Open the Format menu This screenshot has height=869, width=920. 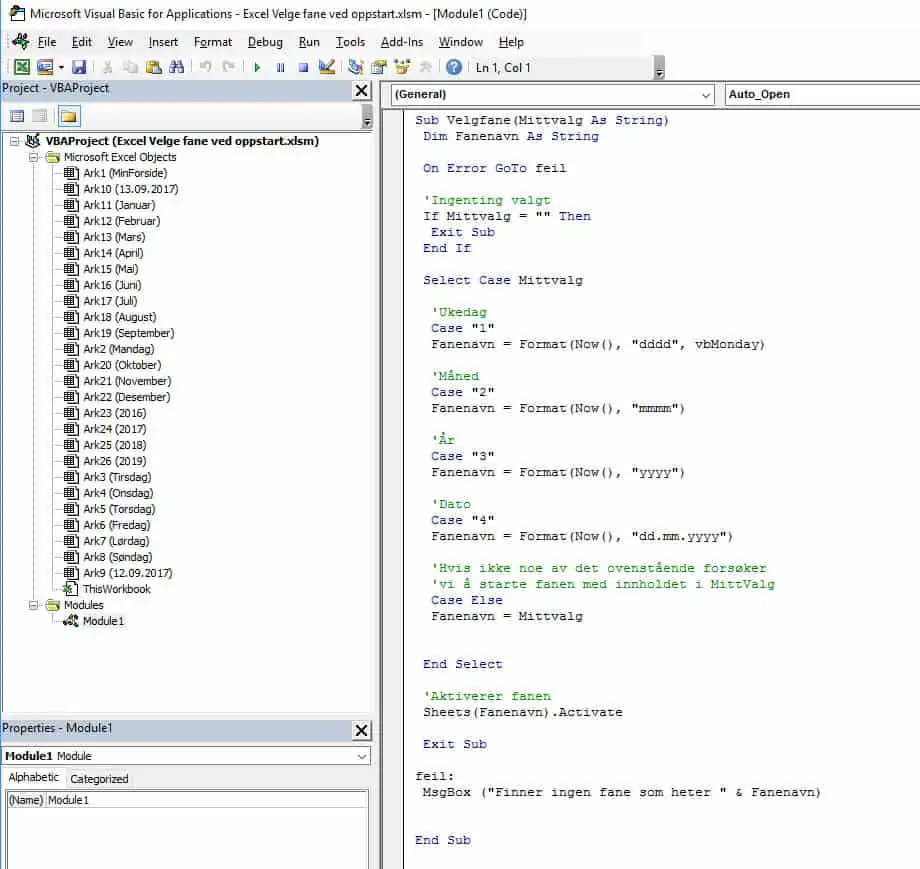point(213,42)
